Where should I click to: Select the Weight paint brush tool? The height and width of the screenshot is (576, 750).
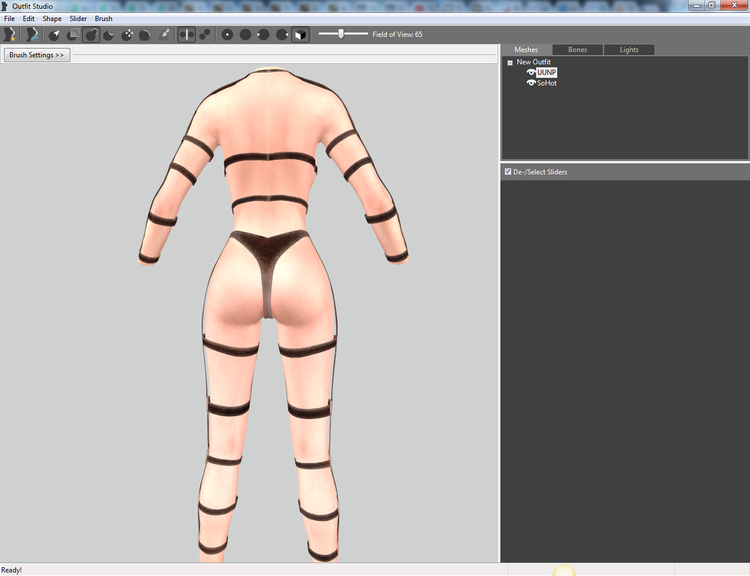[x=164, y=34]
